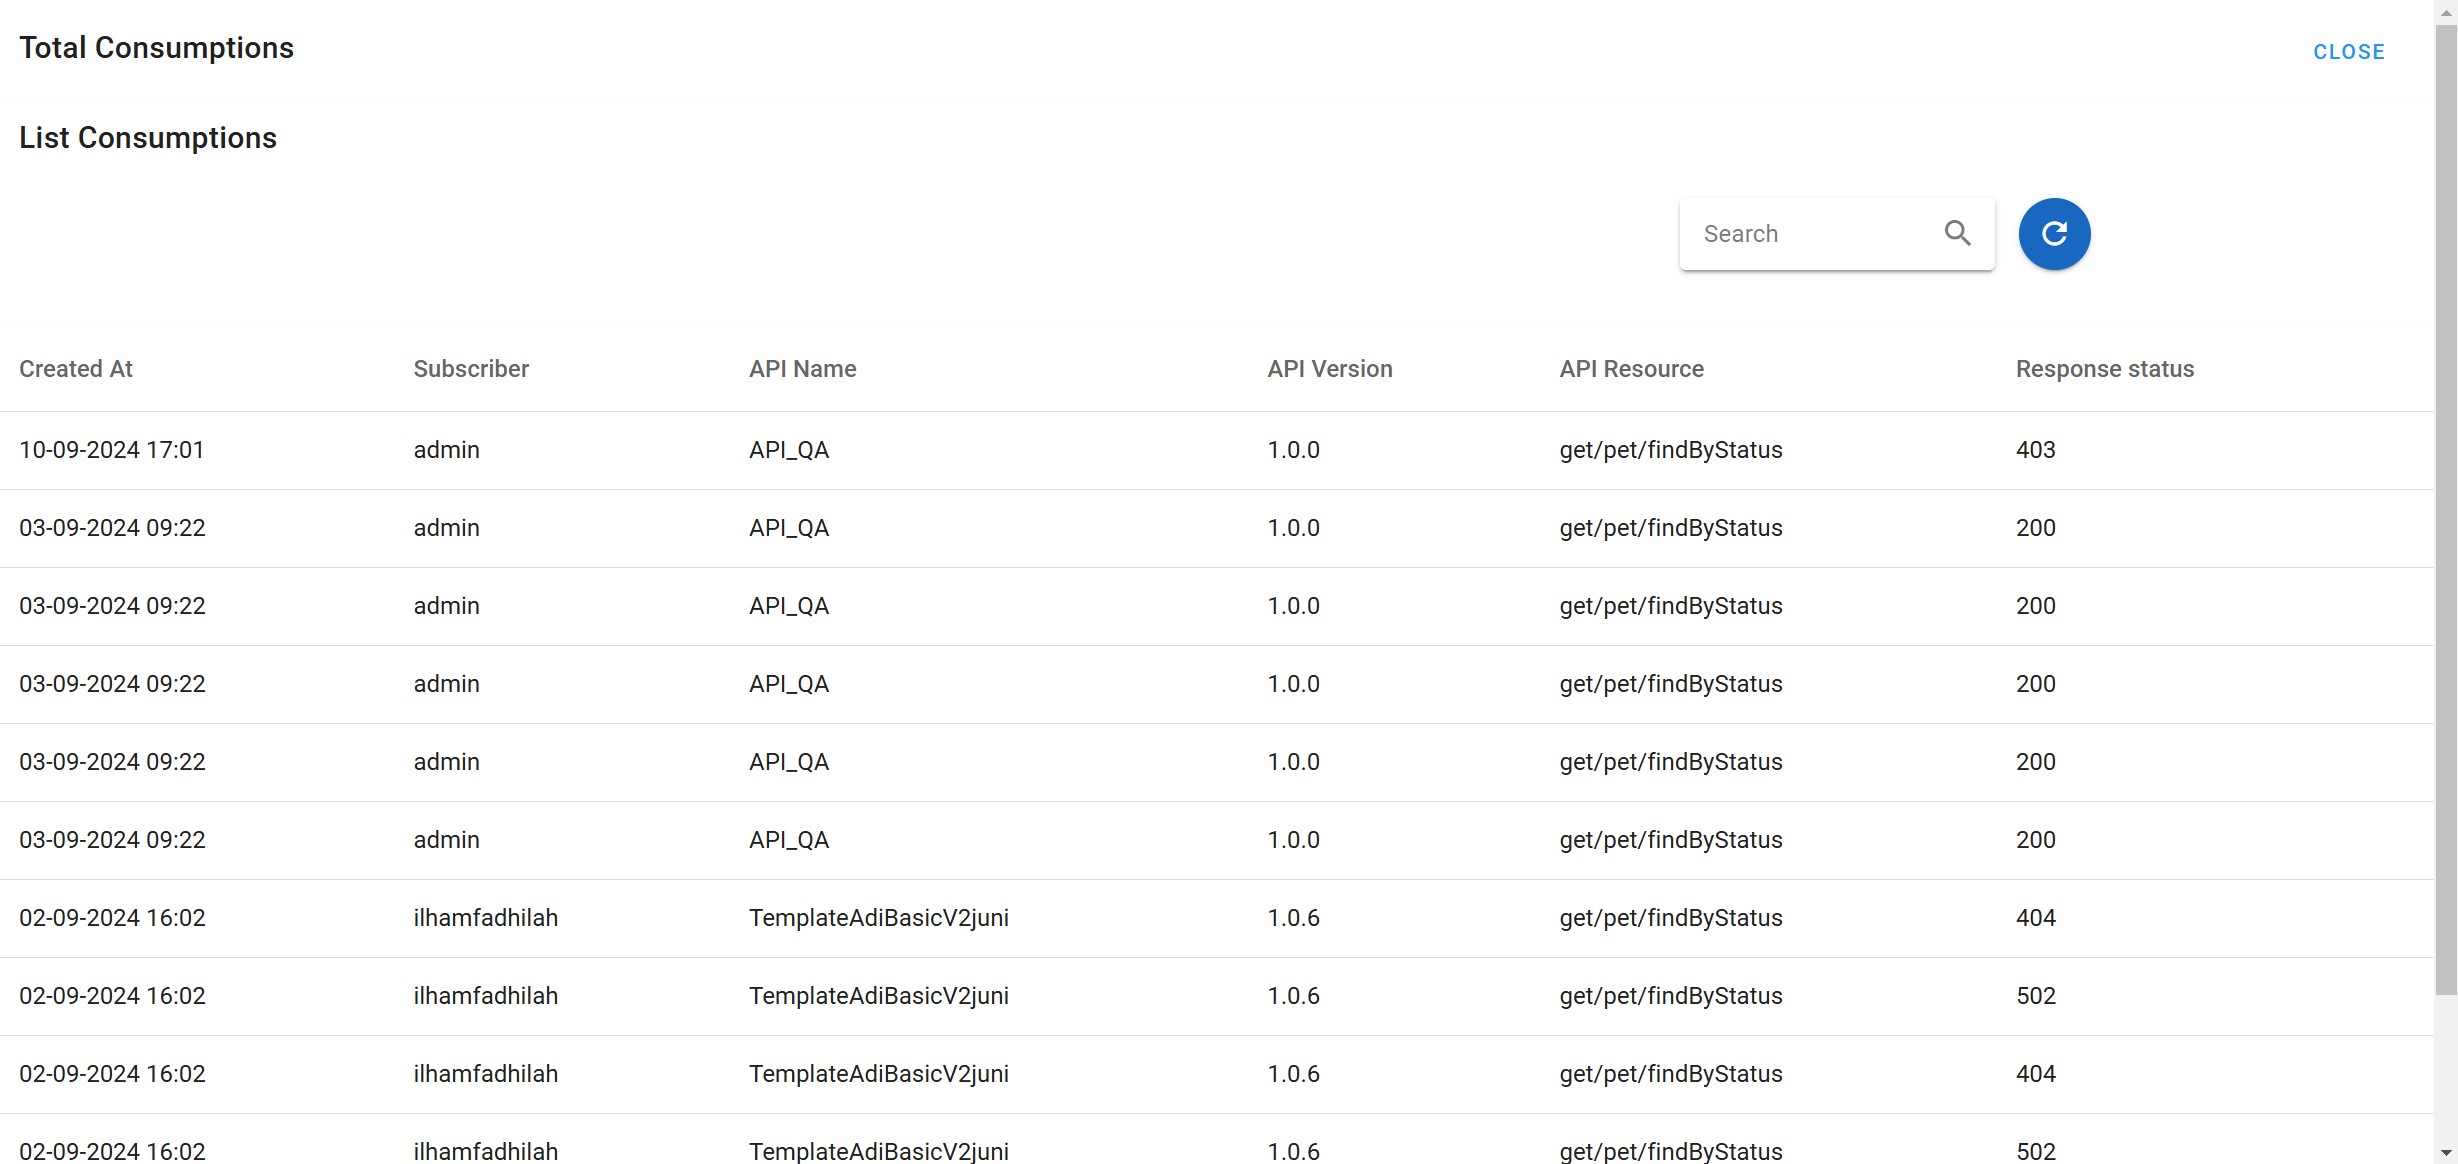2458x1164 pixels.
Task: Click the API Name column header
Action: 802,369
